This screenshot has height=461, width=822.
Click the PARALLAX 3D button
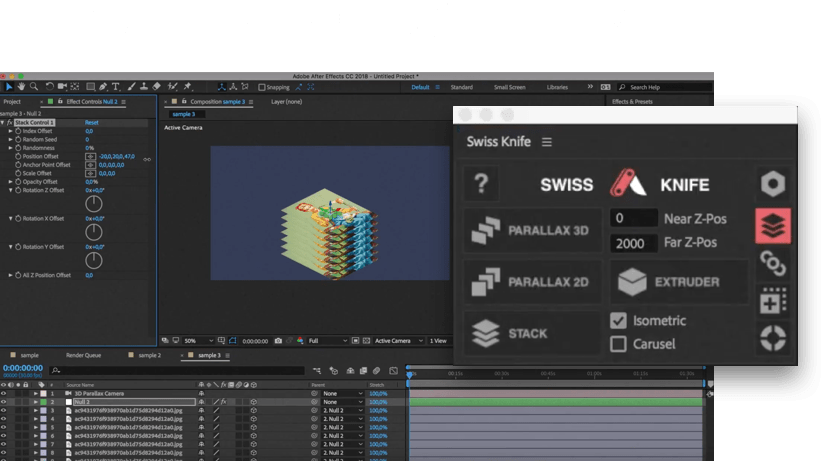(x=532, y=230)
